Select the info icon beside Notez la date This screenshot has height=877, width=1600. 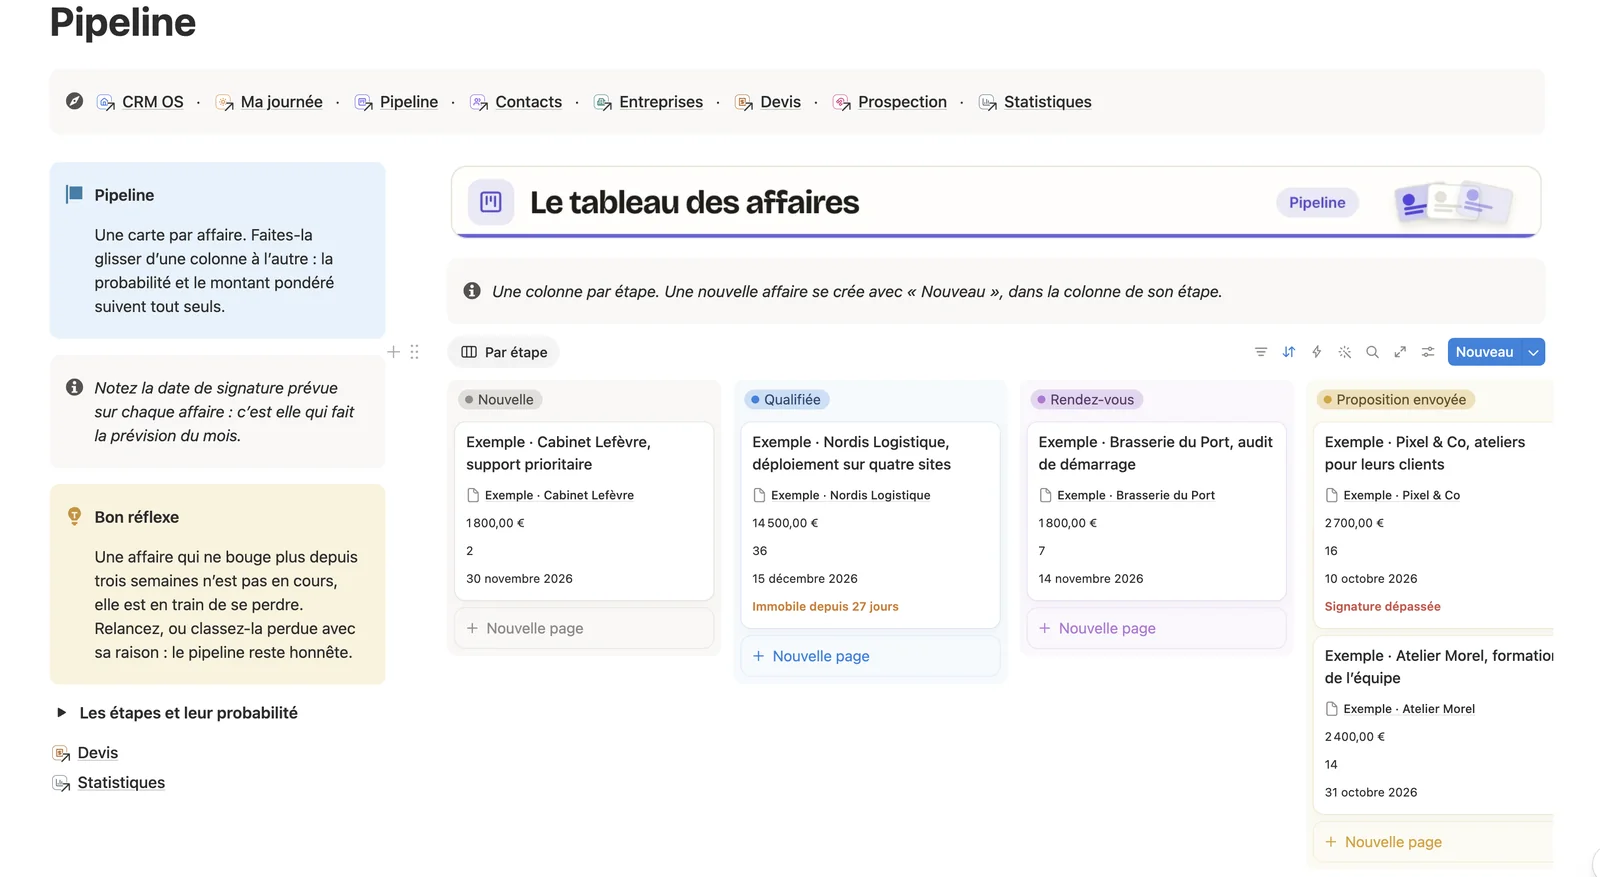(74, 387)
